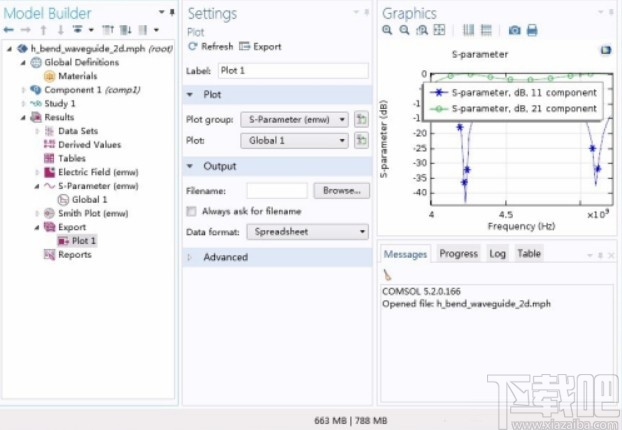The height and width of the screenshot is (430, 622).
Task: Switch to the Messages tab
Action: pos(405,254)
